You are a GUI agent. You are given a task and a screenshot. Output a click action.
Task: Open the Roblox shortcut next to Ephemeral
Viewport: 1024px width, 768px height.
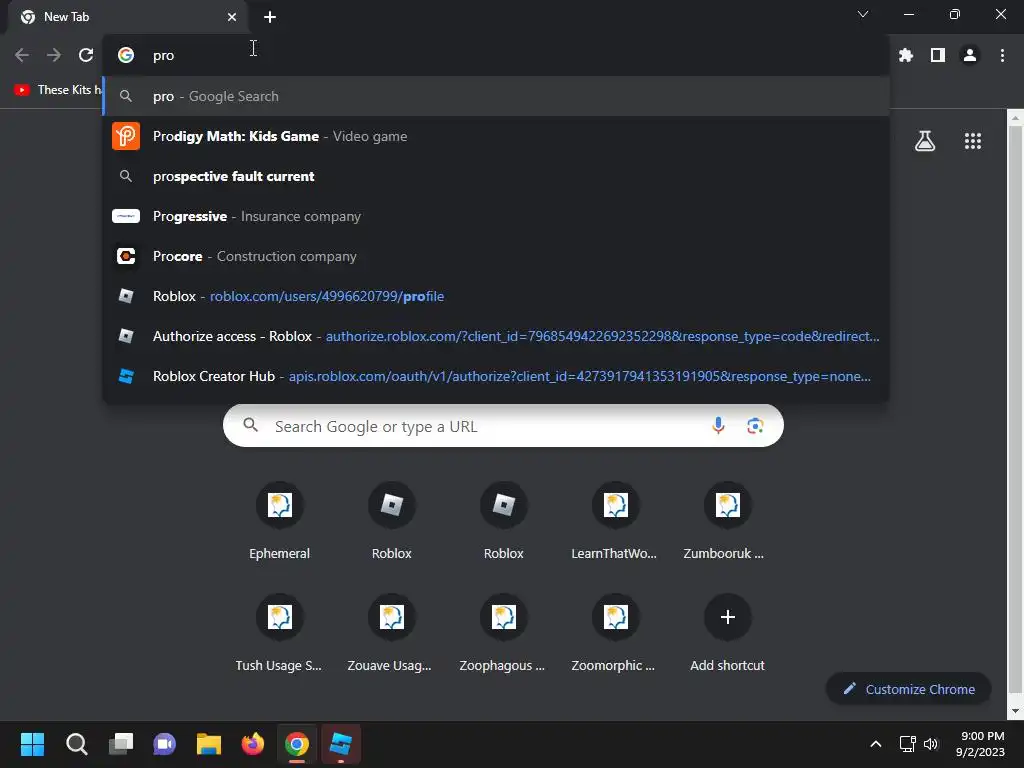392,522
